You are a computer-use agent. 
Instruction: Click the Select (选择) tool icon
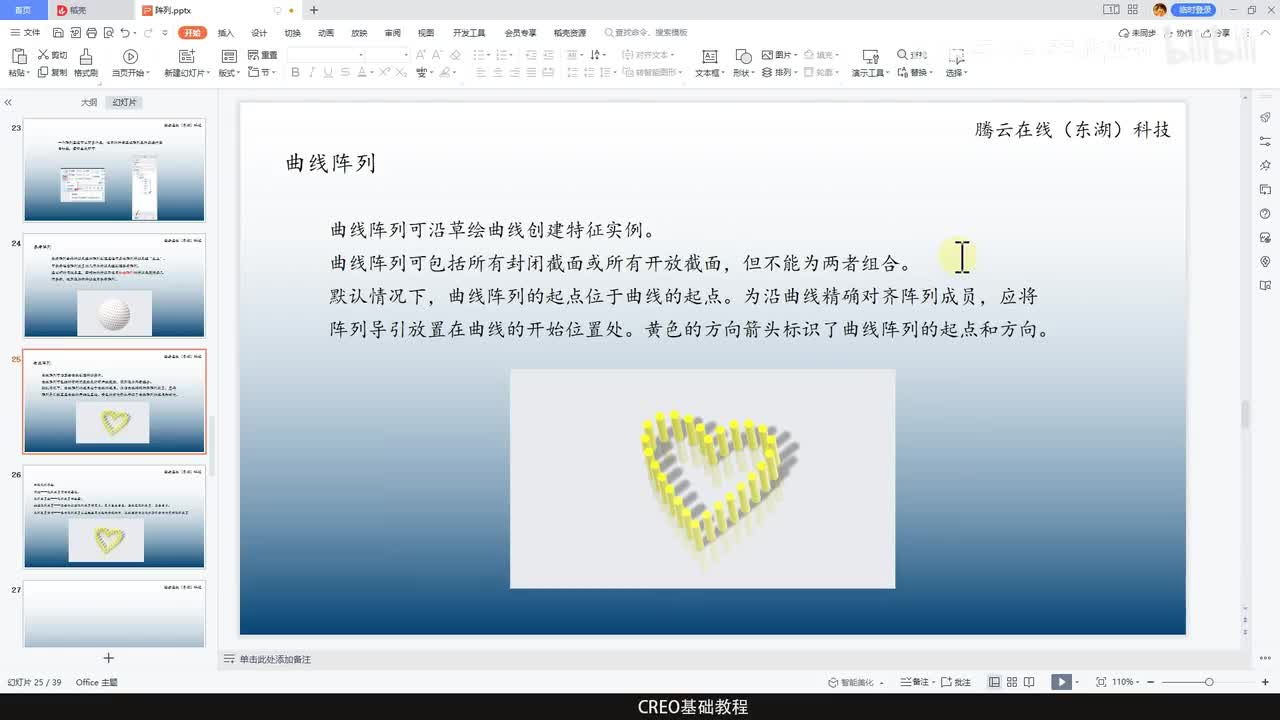tap(955, 57)
